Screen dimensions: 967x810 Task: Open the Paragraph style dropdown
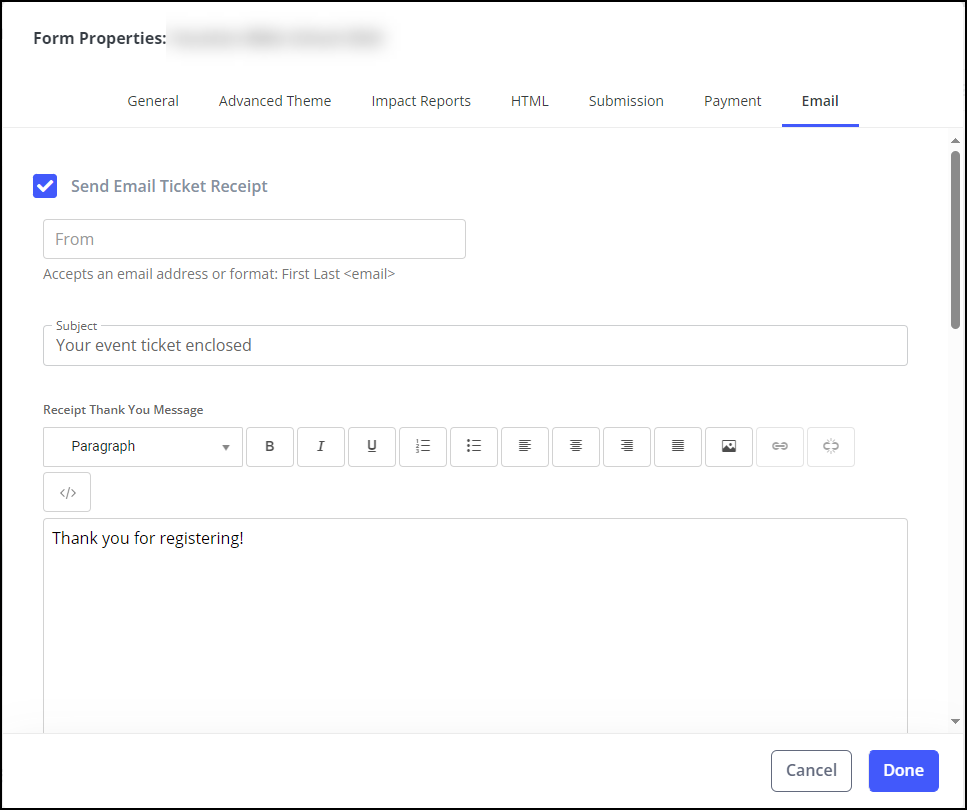[142, 447]
